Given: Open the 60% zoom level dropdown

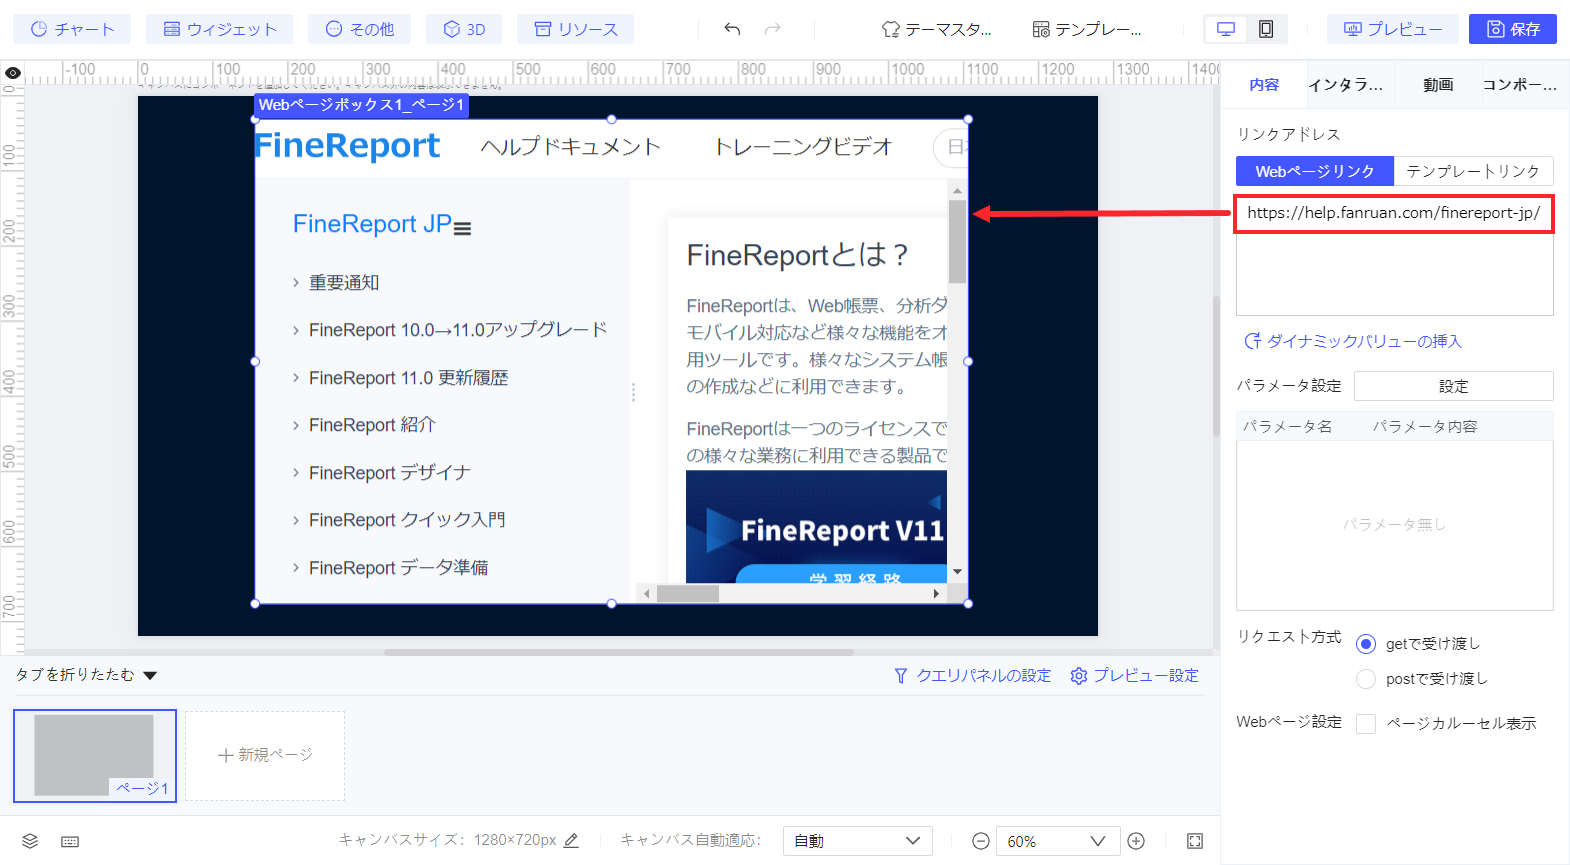Looking at the screenshot, I should pyautogui.click(x=1059, y=841).
